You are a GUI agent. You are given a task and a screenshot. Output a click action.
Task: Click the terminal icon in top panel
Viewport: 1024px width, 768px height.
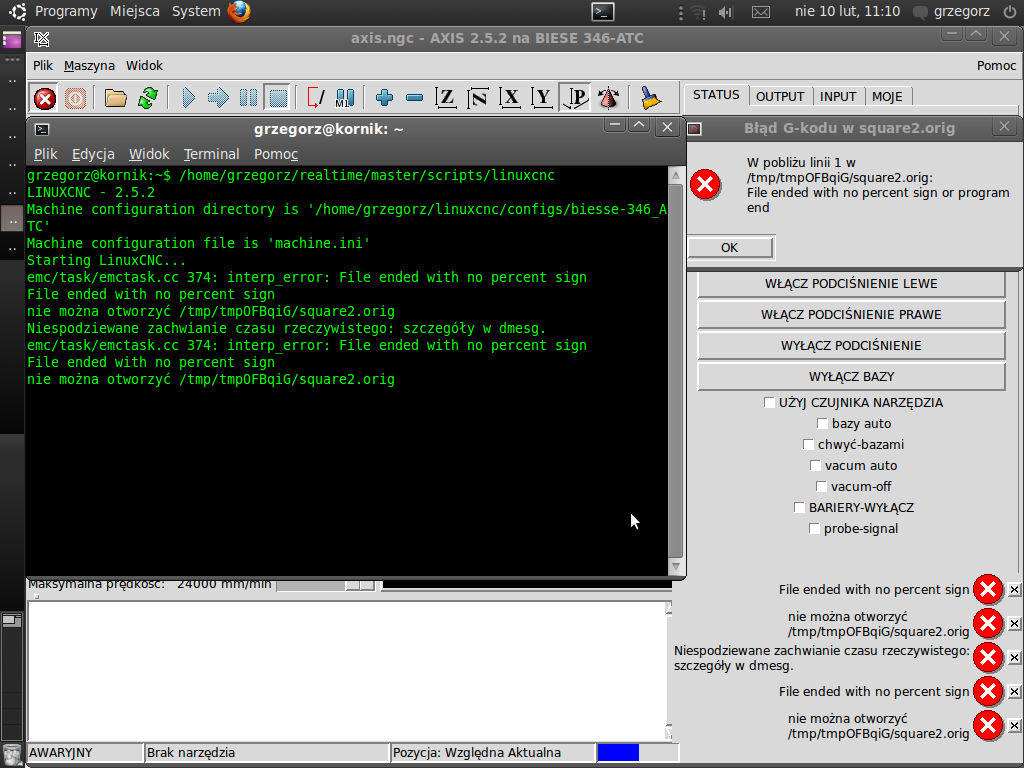pos(603,11)
